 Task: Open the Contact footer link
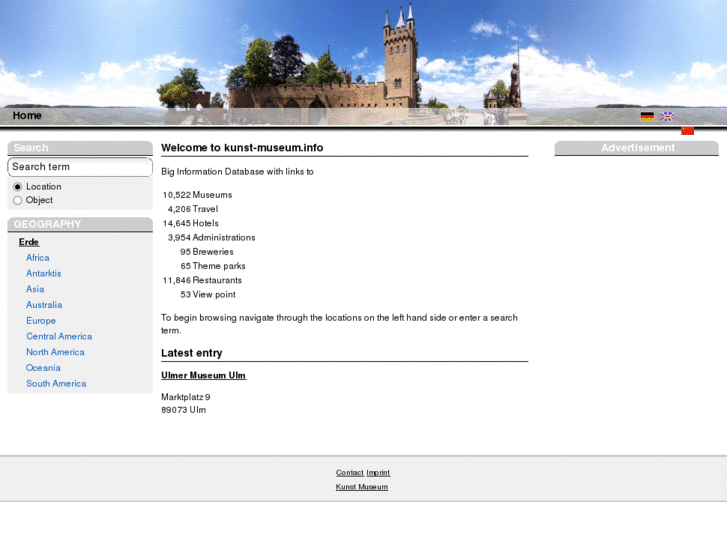point(350,473)
